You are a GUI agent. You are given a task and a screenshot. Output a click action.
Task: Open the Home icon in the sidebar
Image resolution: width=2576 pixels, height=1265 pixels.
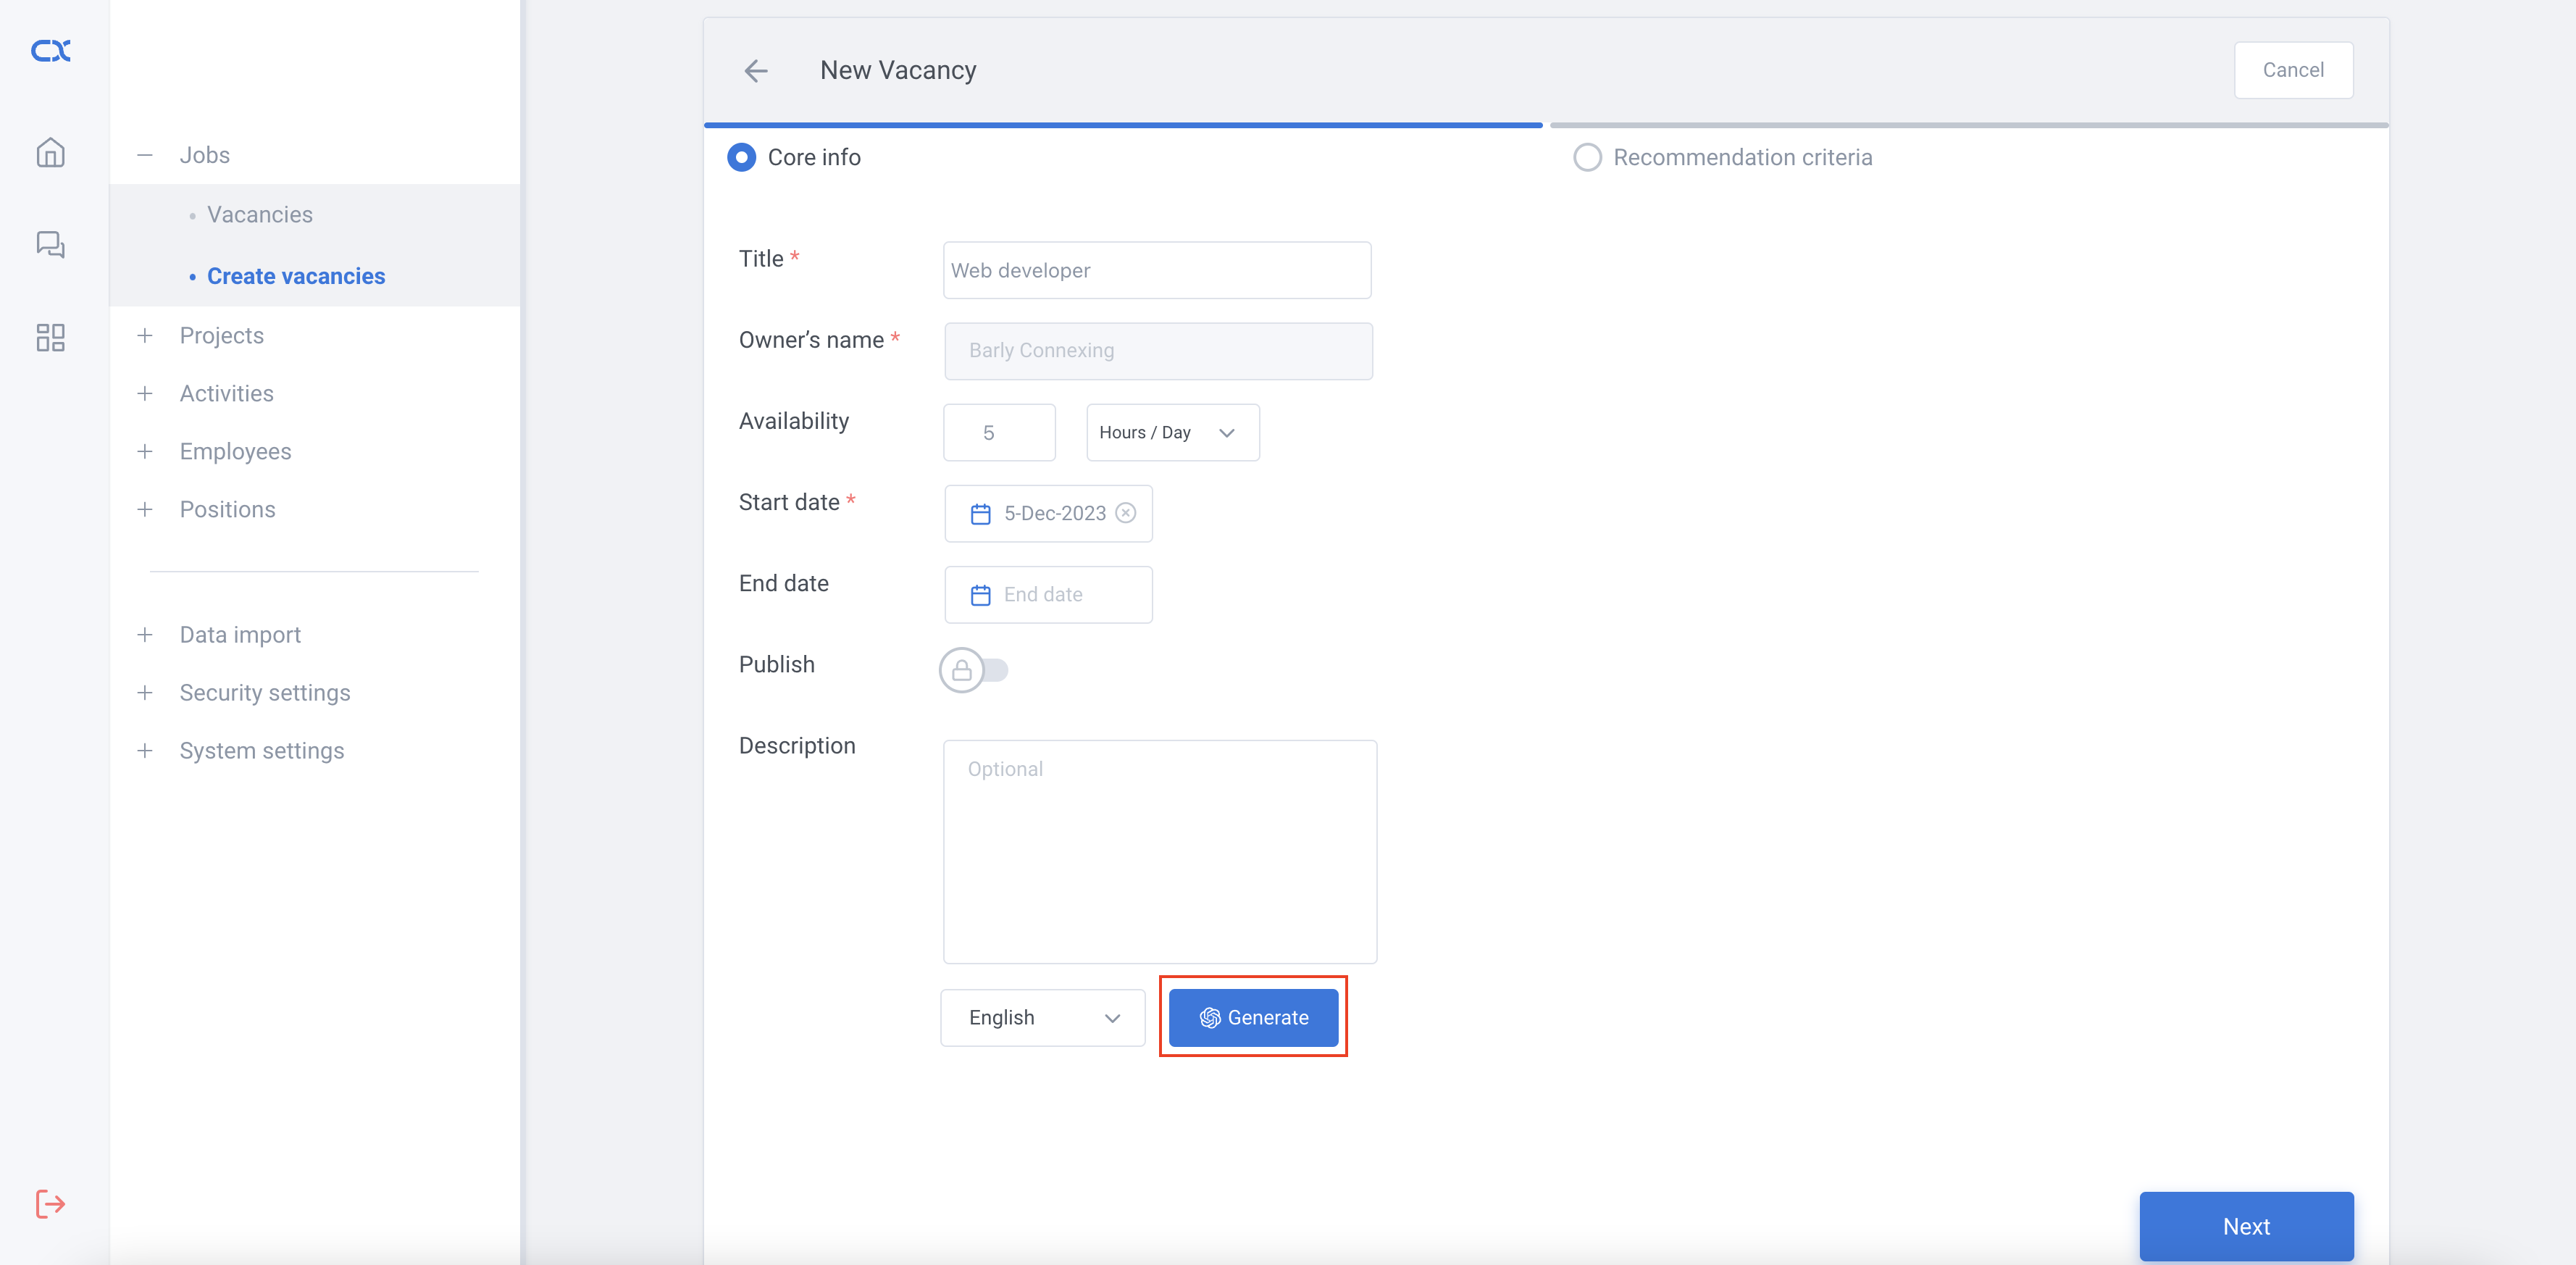click(51, 153)
